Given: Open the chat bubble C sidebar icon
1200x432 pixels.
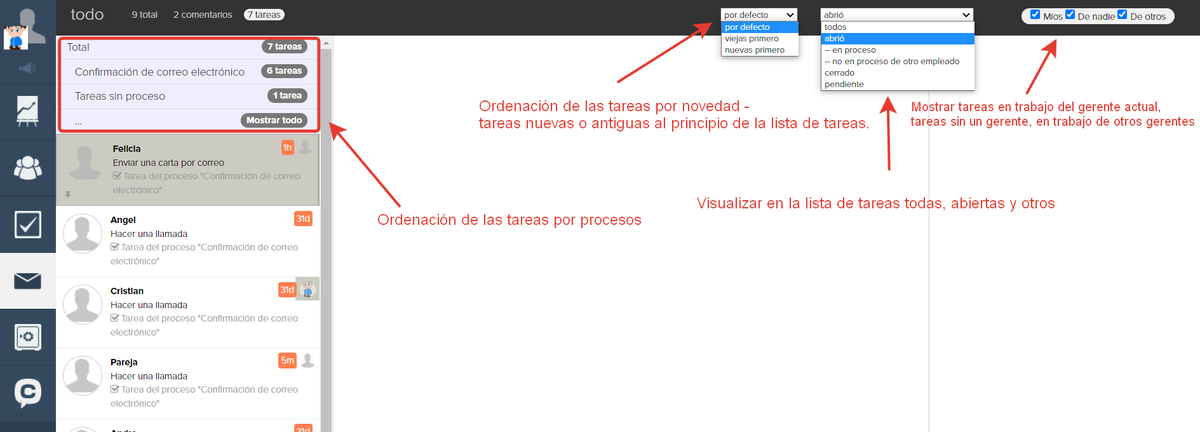Looking at the screenshot, I should coord(27,393).
